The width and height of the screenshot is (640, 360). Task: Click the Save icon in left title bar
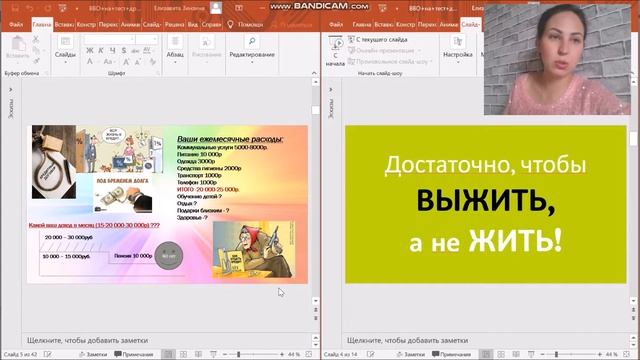[15, 8]
